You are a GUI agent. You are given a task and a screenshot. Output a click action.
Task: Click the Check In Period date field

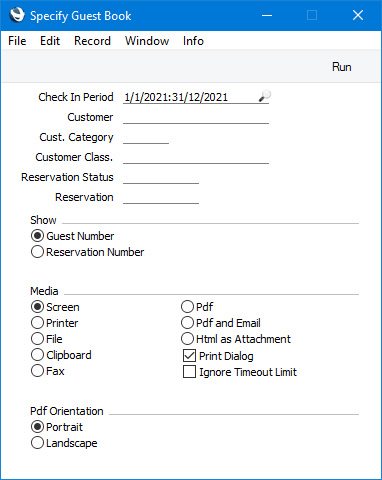(190, 97)
